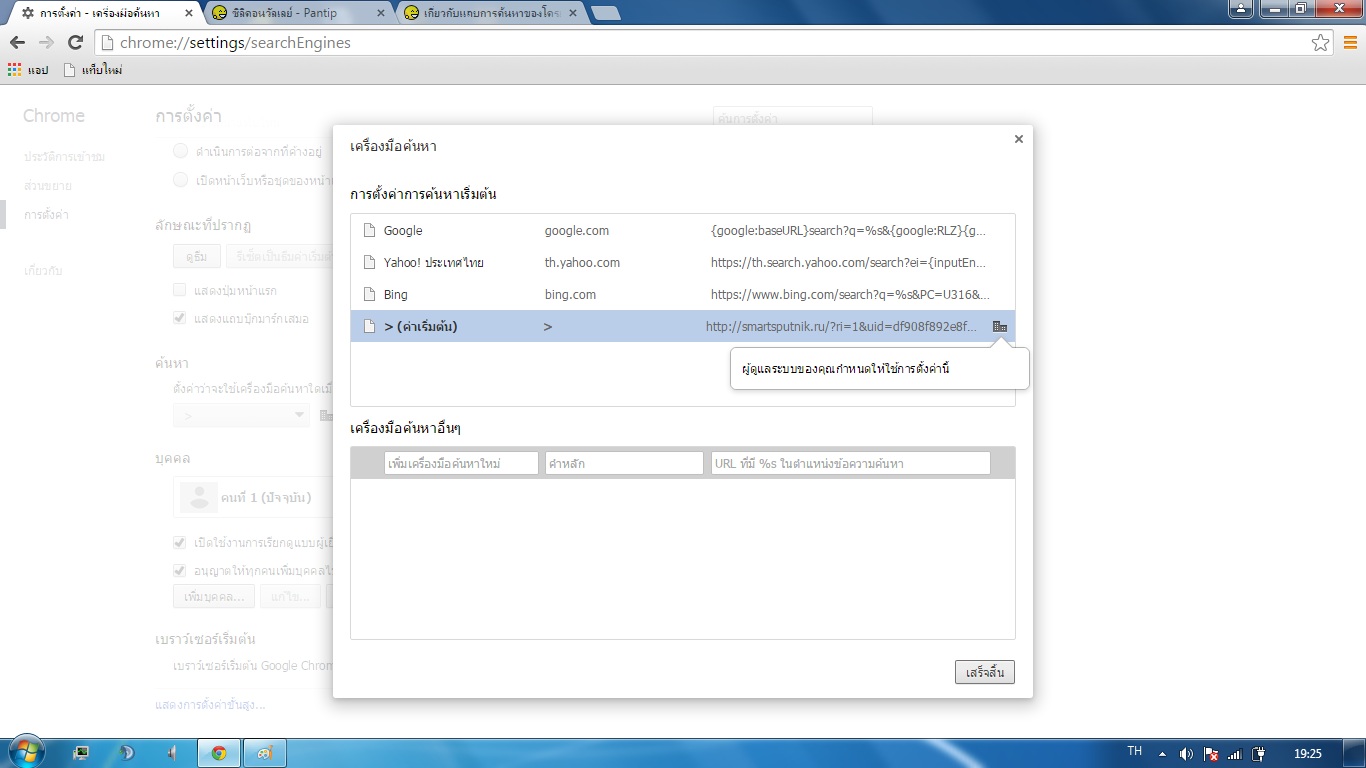Click the smartsputnik.ru URL text
The image size is (1366, 768).
point(842,326)
